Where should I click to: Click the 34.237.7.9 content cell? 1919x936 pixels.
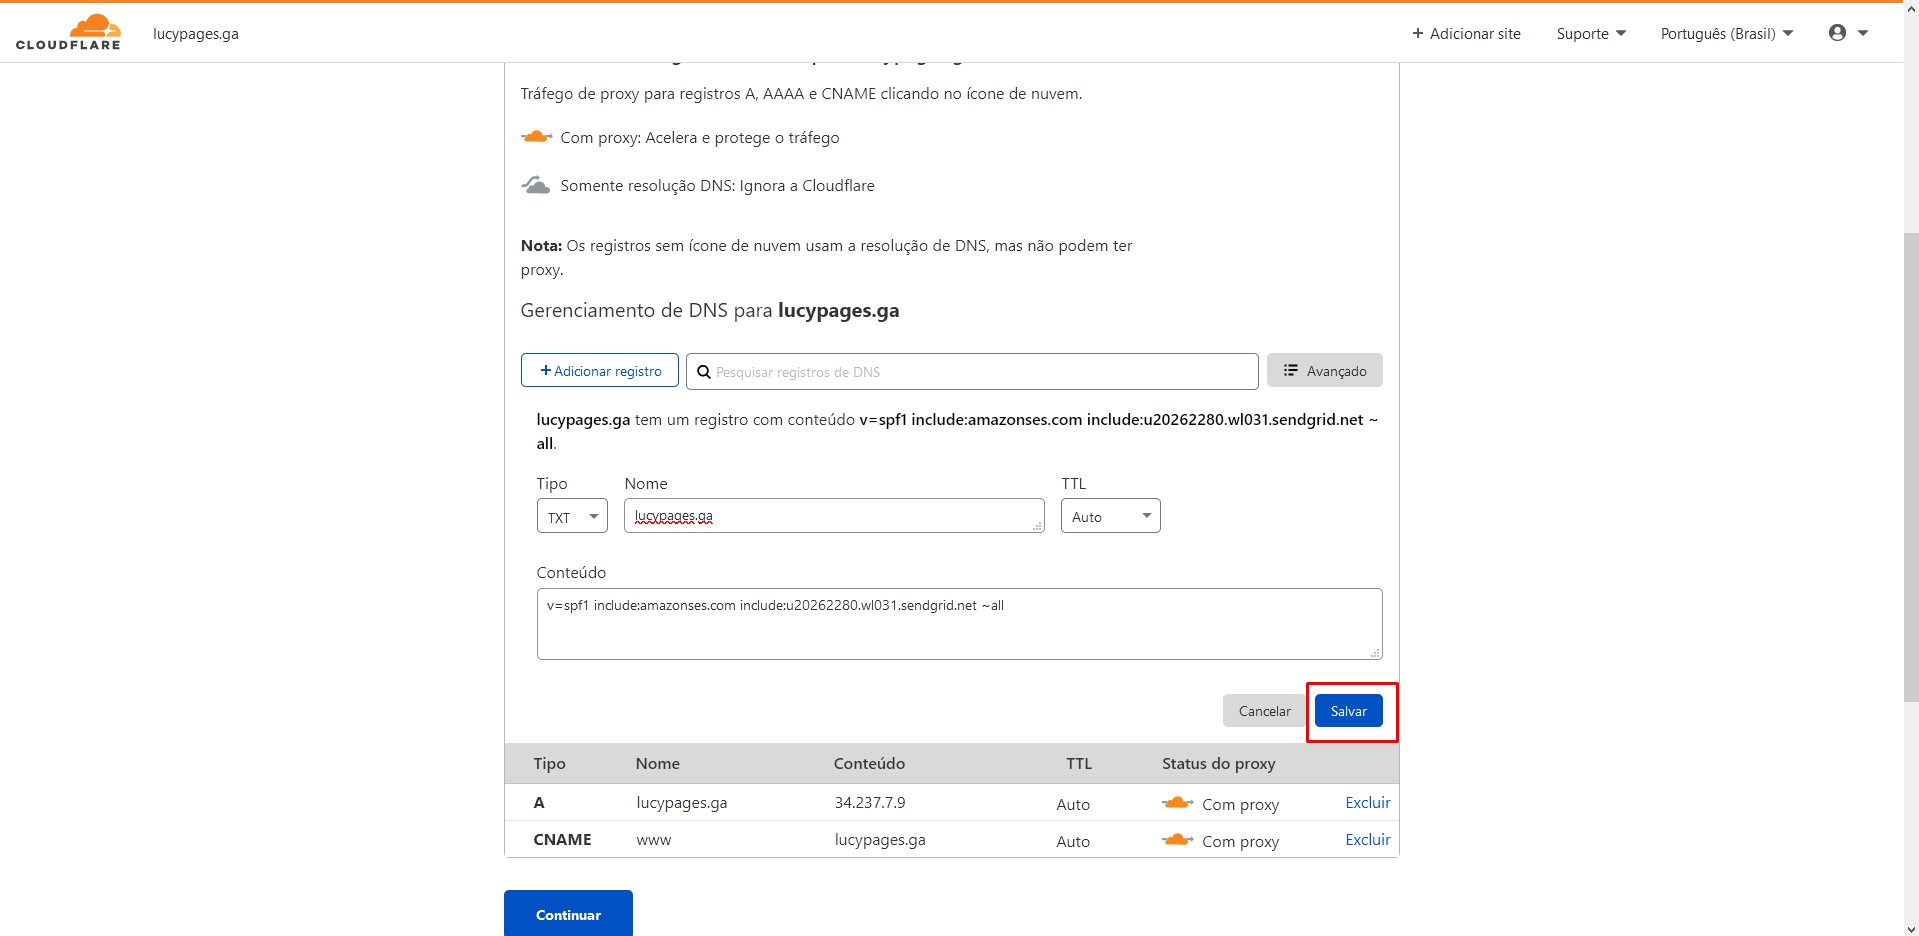[870, 802]
